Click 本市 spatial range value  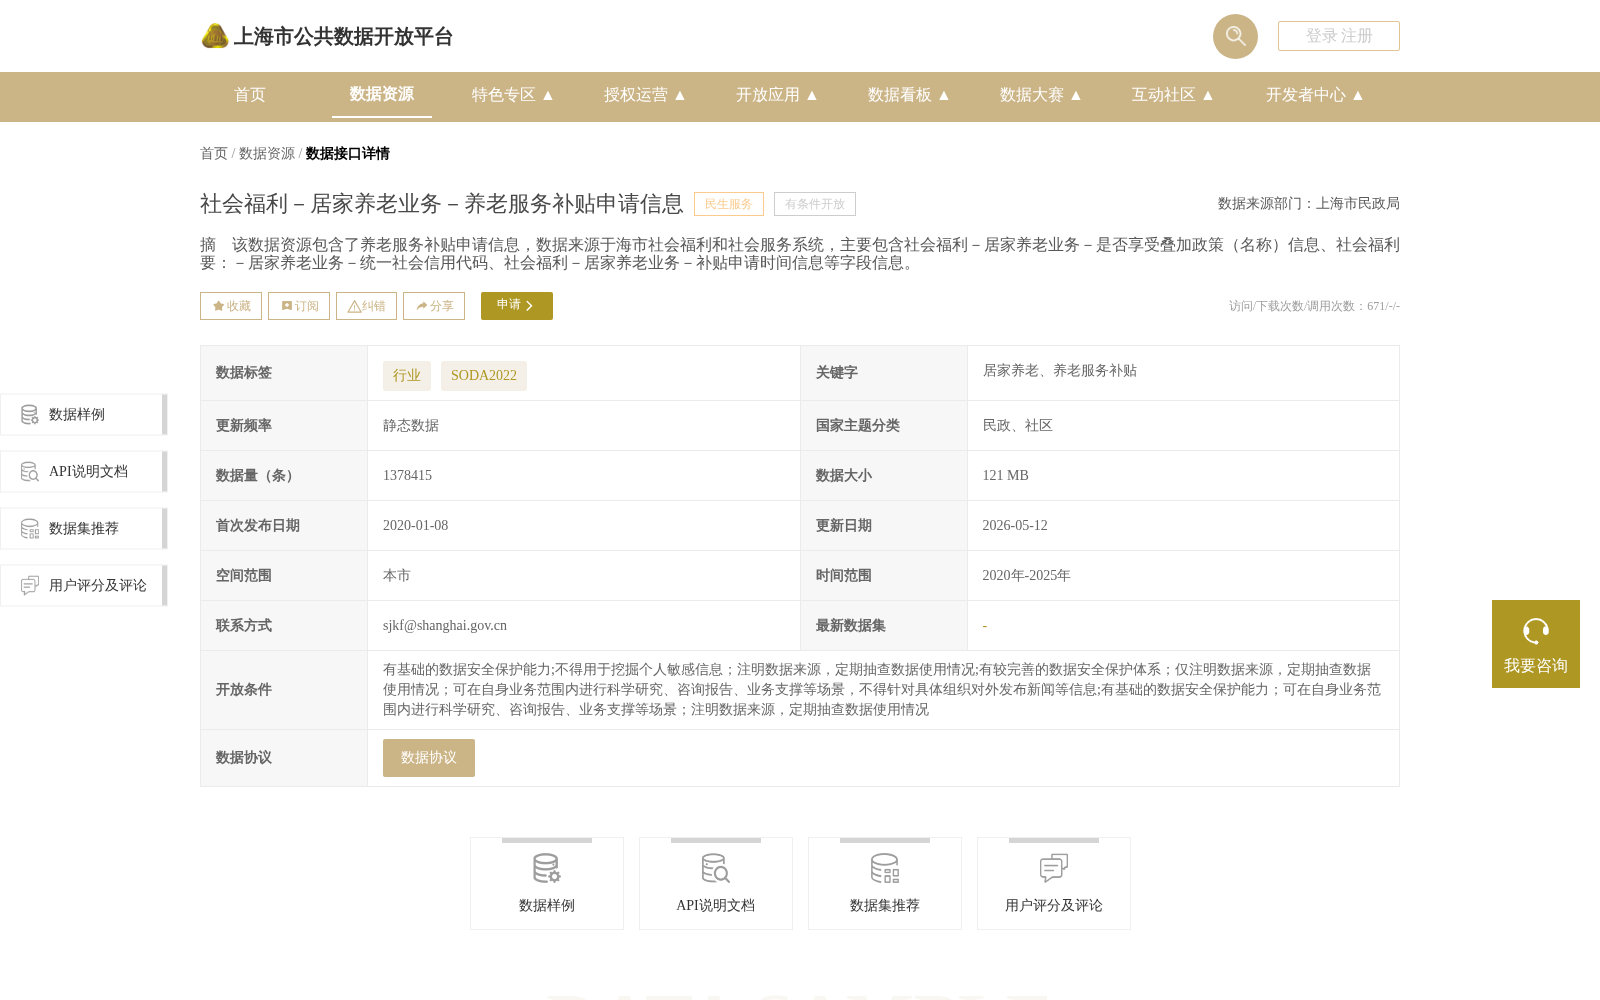point(397,575)
